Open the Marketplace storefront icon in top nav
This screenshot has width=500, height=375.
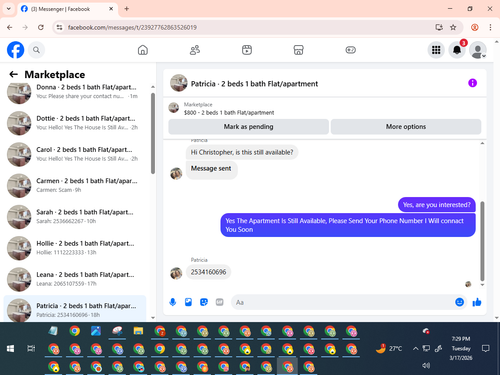(x=298, y=50)
